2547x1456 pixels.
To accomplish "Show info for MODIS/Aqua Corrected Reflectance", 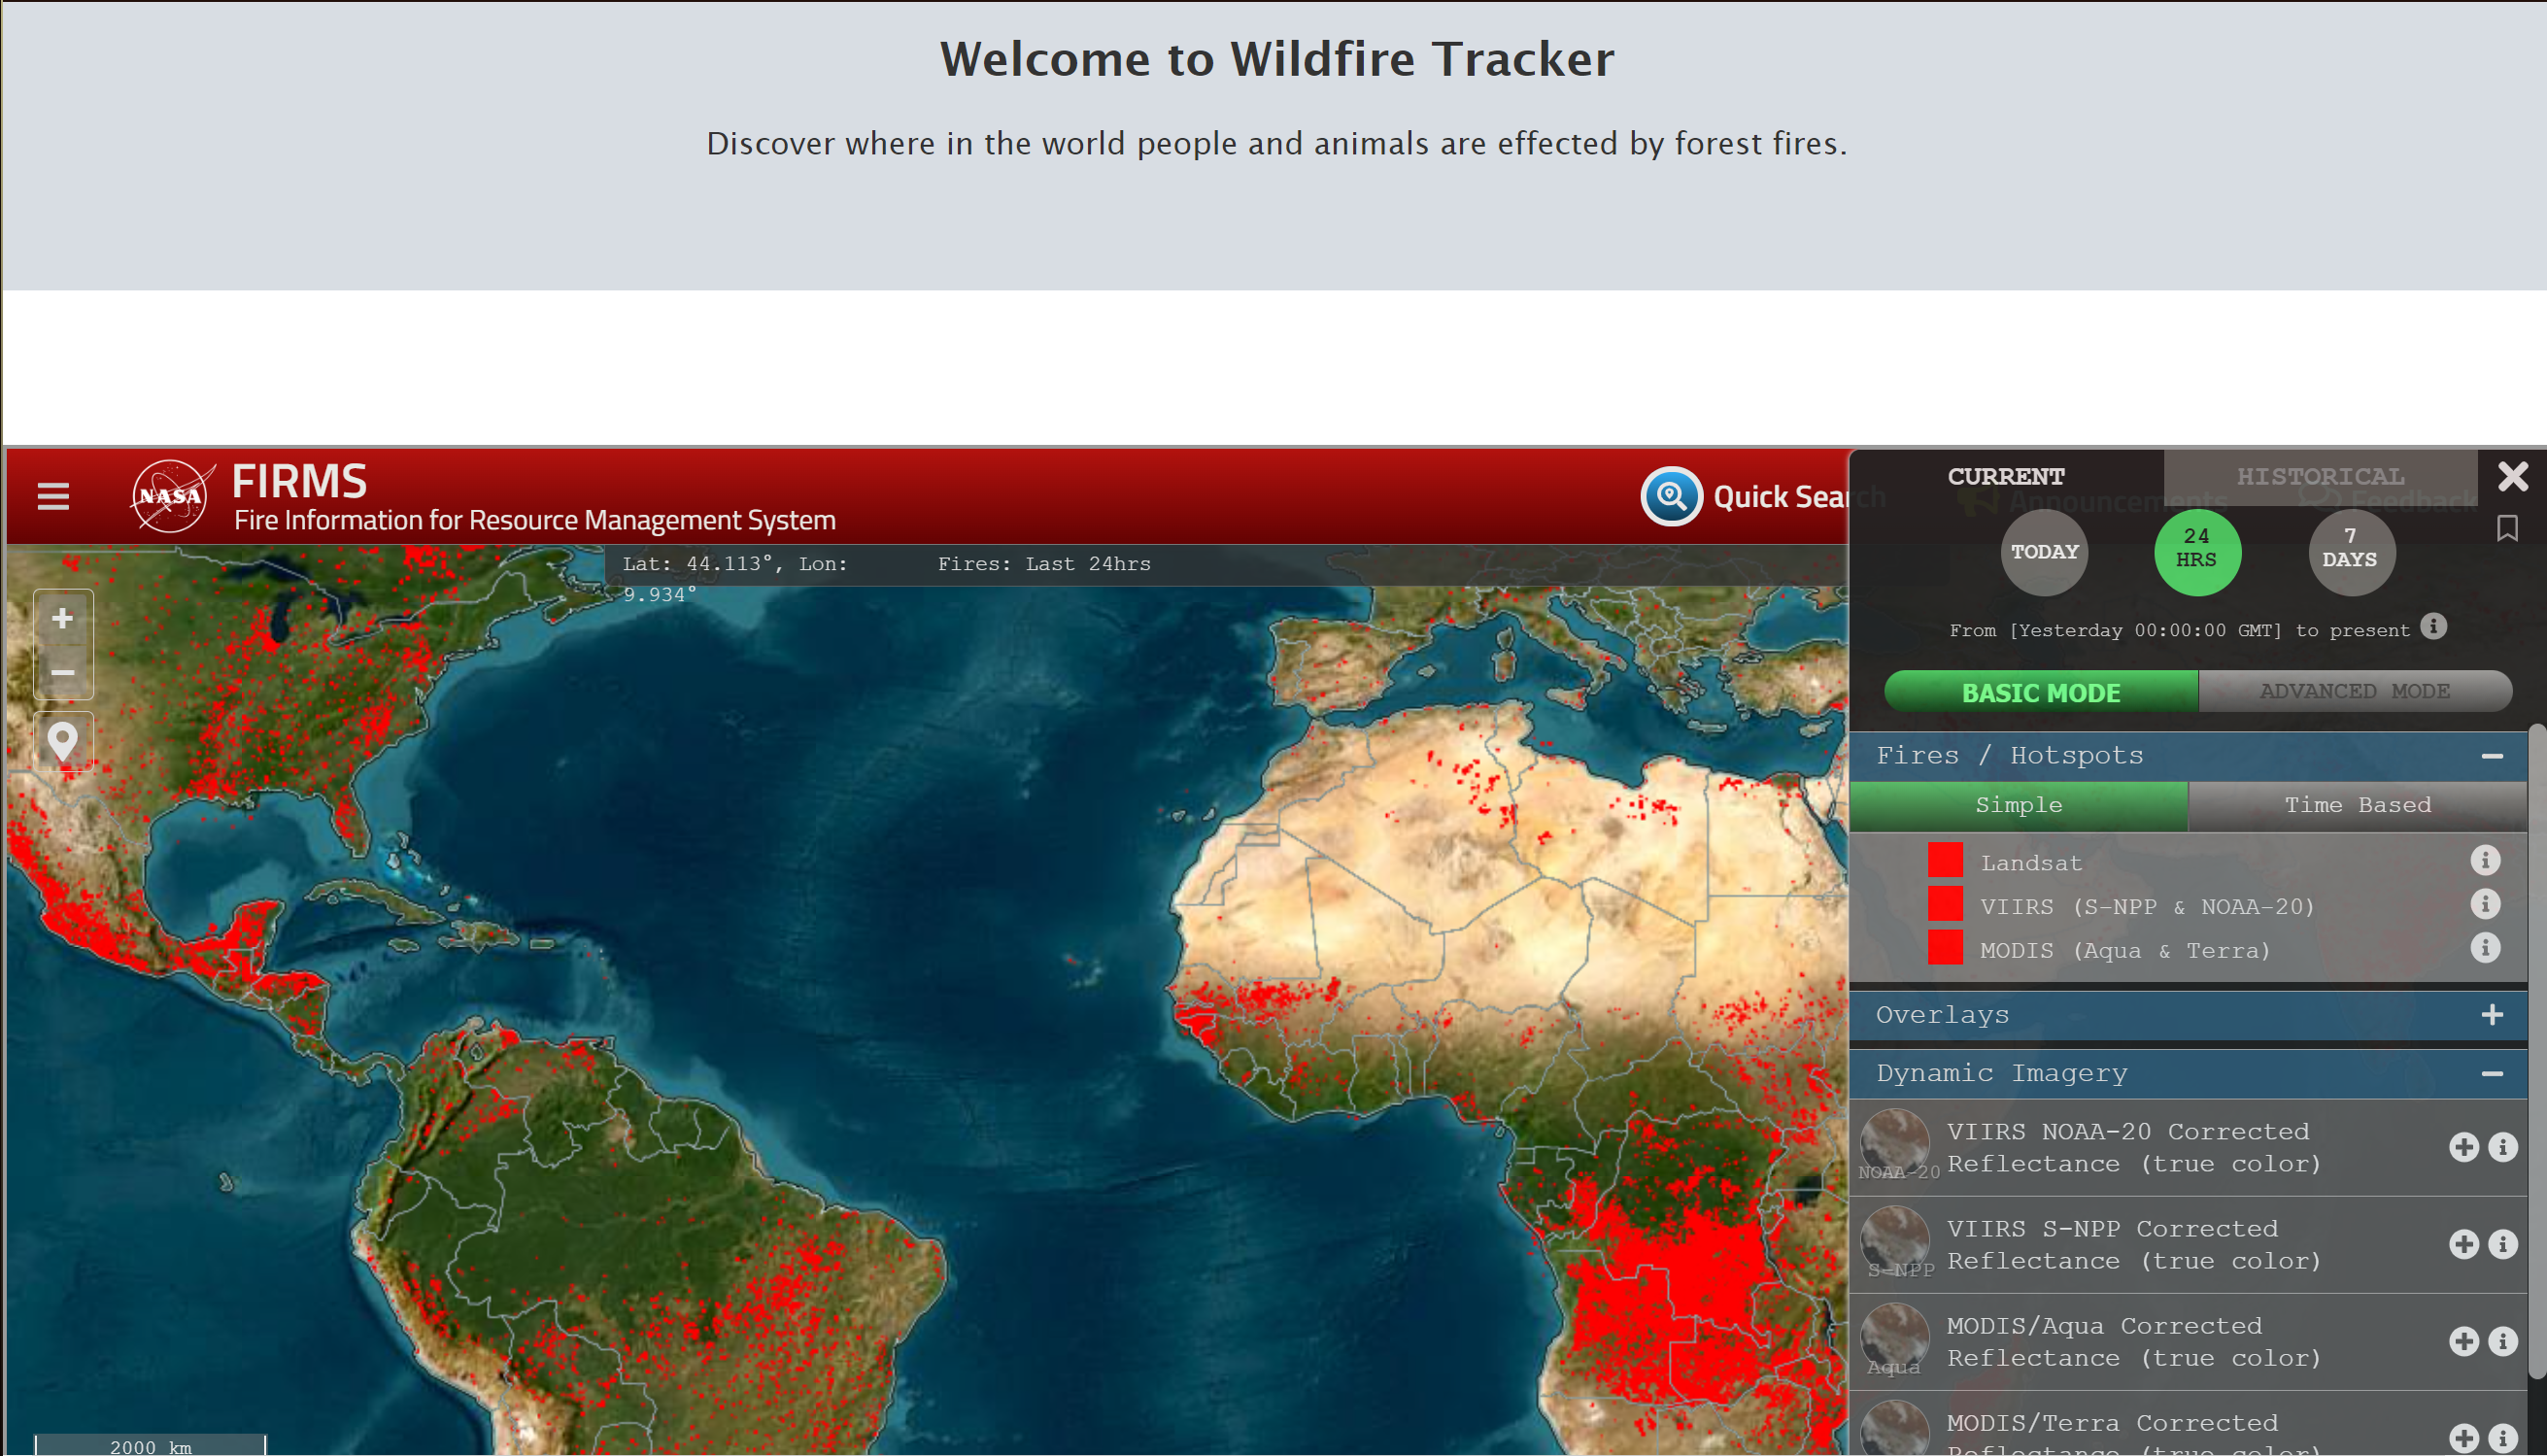I will [x=2502, y=1341].
